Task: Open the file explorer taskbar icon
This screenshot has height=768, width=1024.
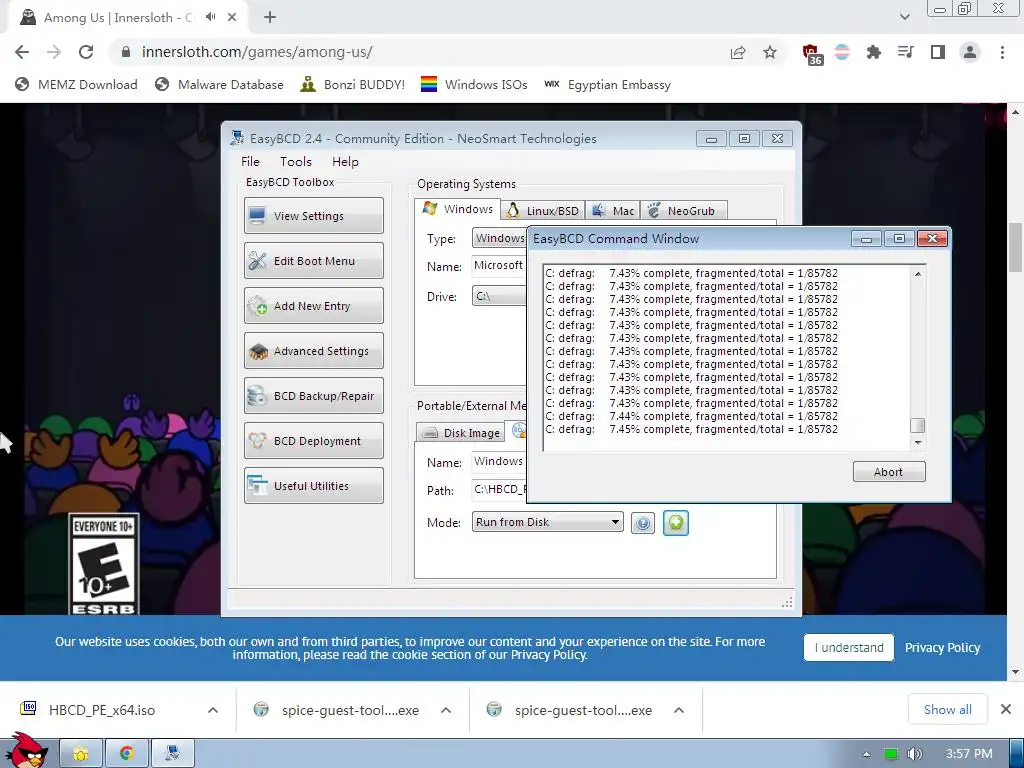Action: pos(81,754)
